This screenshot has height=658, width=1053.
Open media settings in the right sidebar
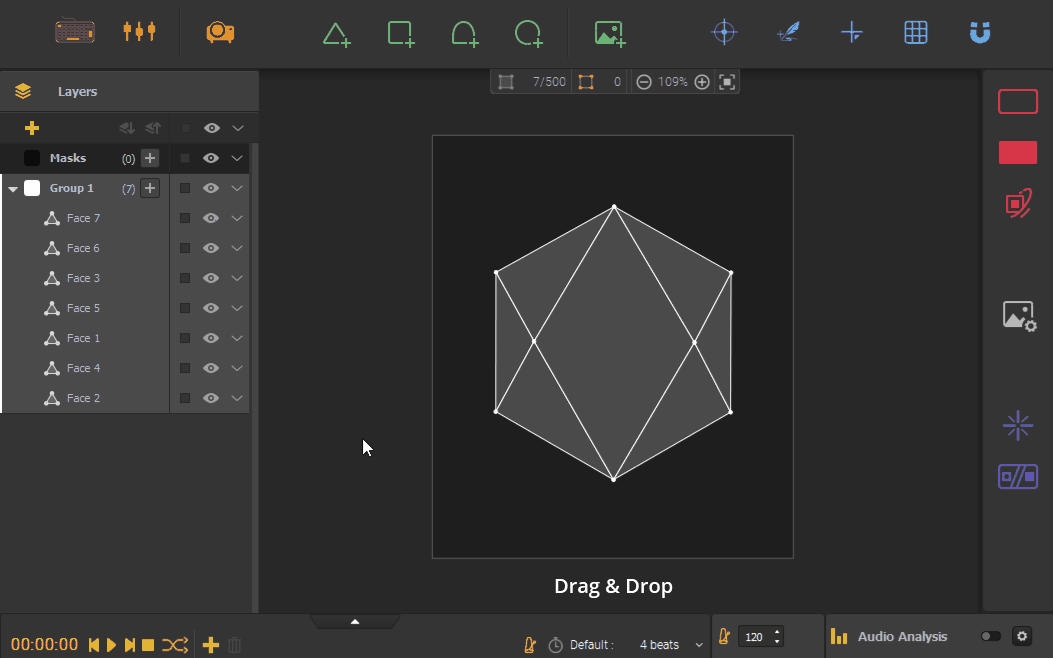1018,315
